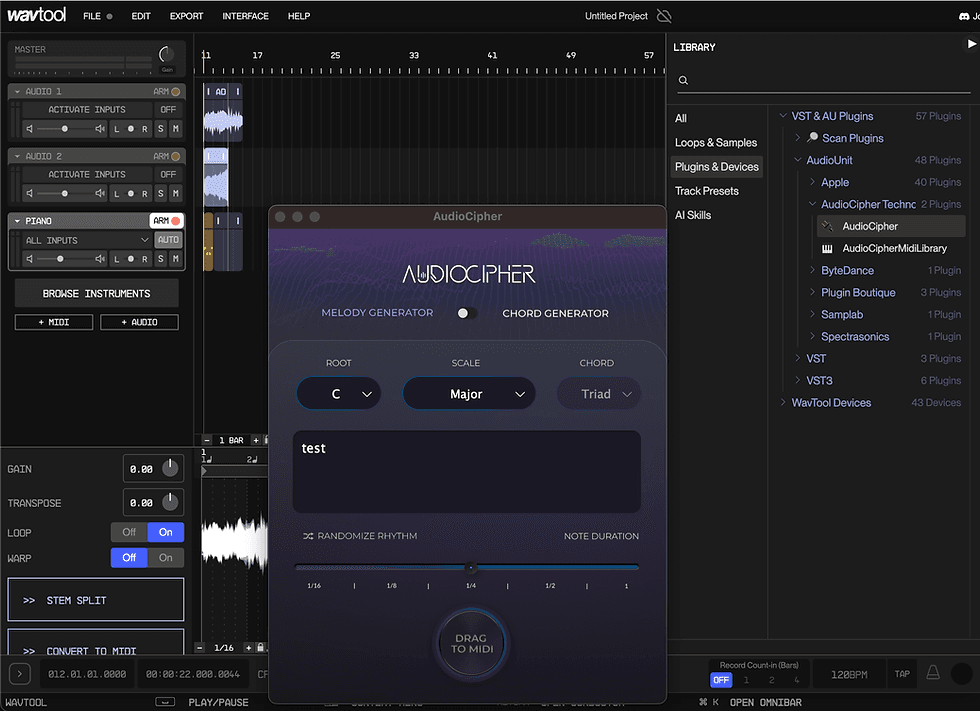
Task: Select AI Skills library category
Action: tap(692, 215)
